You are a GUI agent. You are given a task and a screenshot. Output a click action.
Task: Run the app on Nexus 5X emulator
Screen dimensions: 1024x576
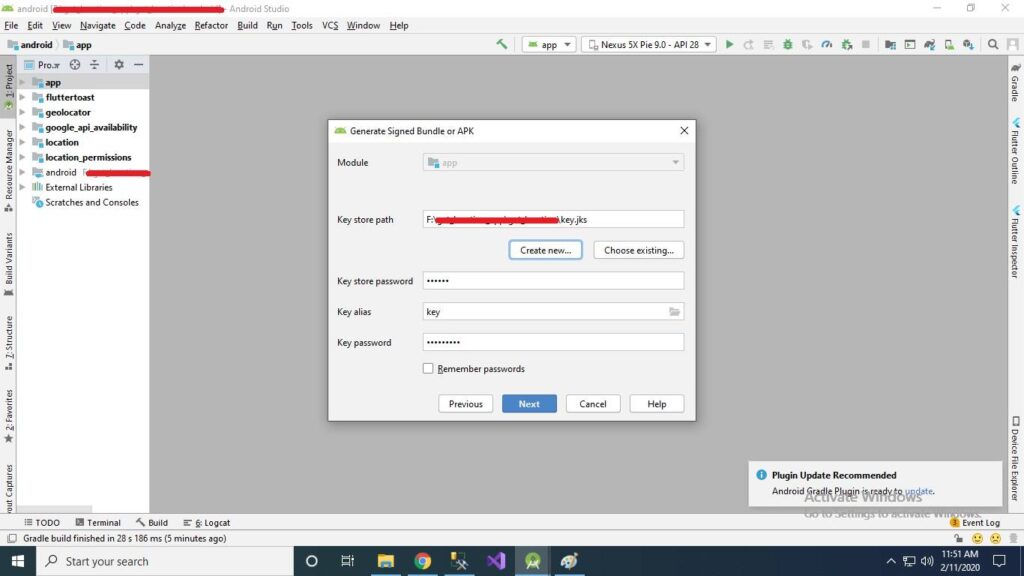coord(730,44)
